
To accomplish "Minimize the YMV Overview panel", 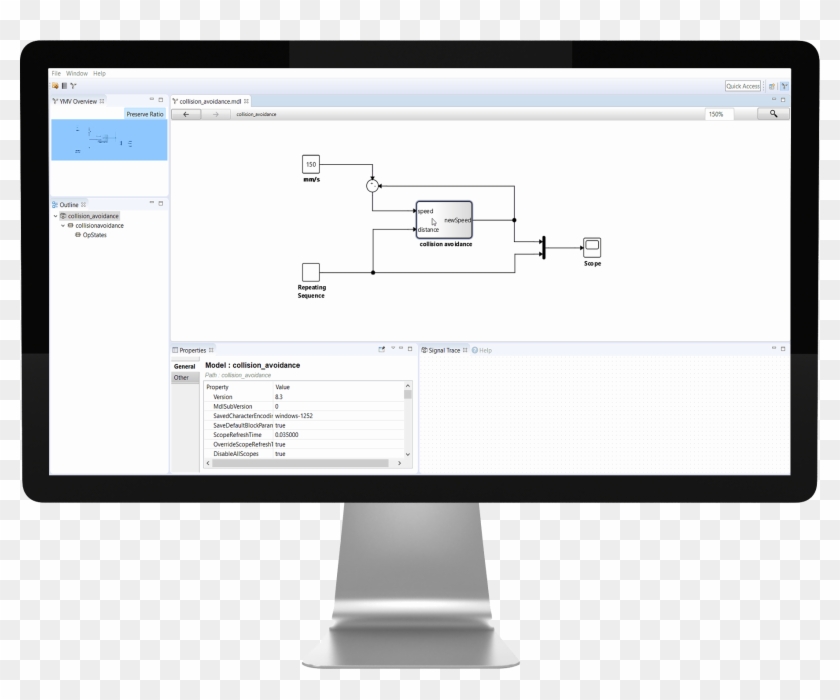I will coord(151,100).
